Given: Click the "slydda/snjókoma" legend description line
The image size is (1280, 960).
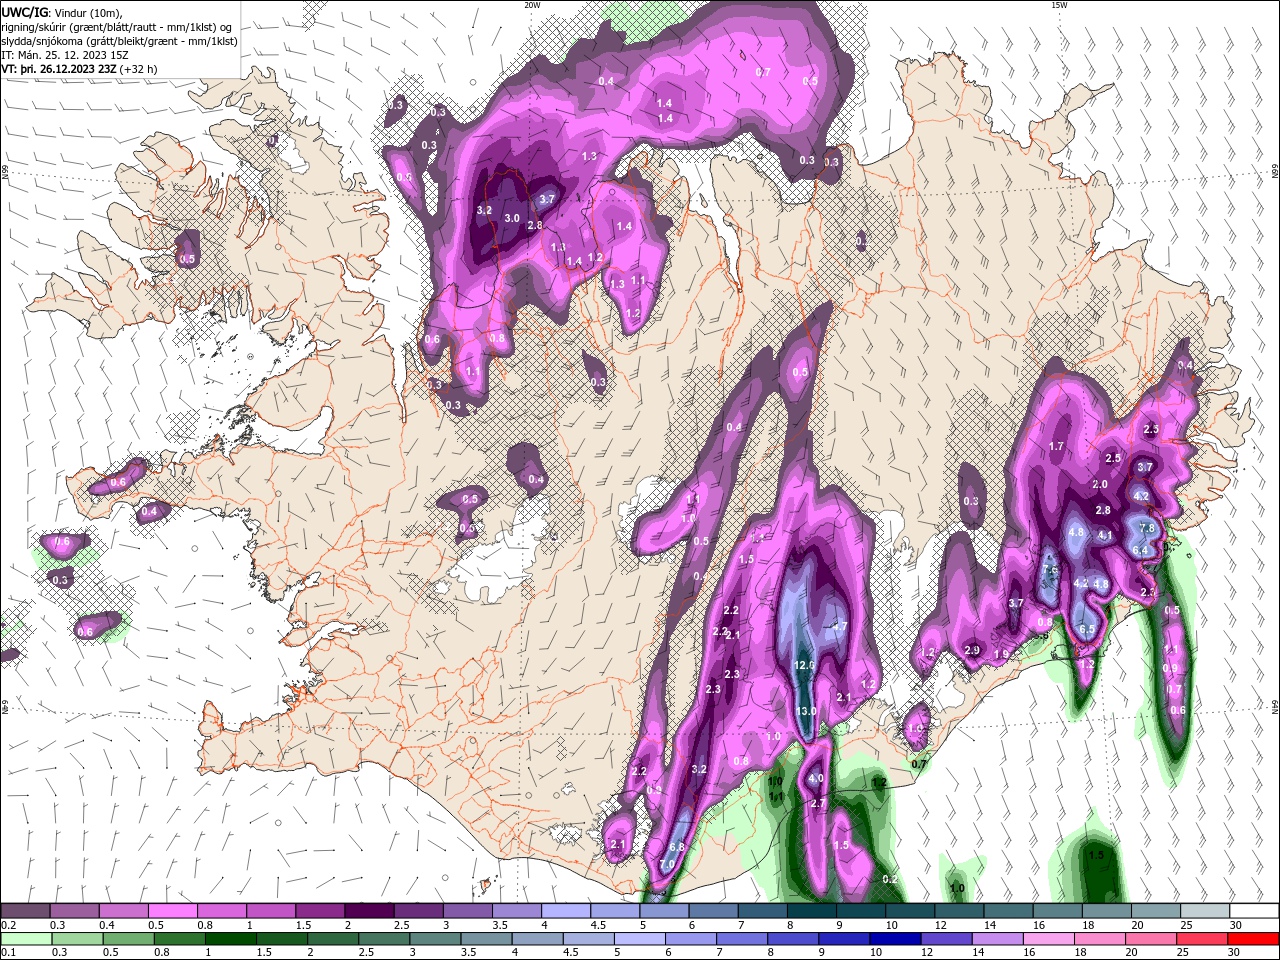Looking at the screenshot, I should coord(120,41).
